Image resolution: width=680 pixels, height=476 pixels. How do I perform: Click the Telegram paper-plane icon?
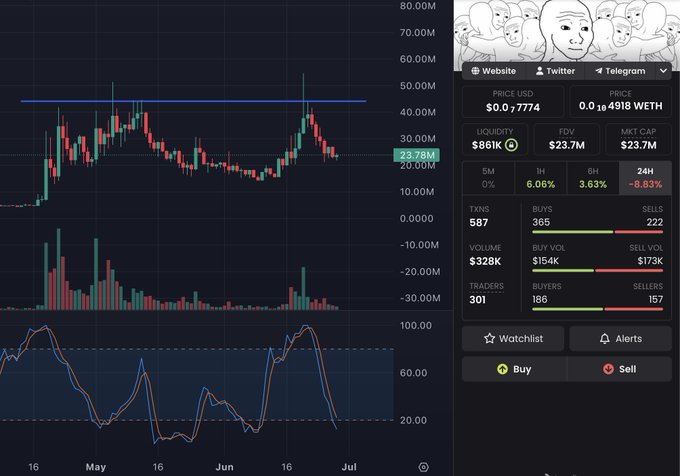598,71
